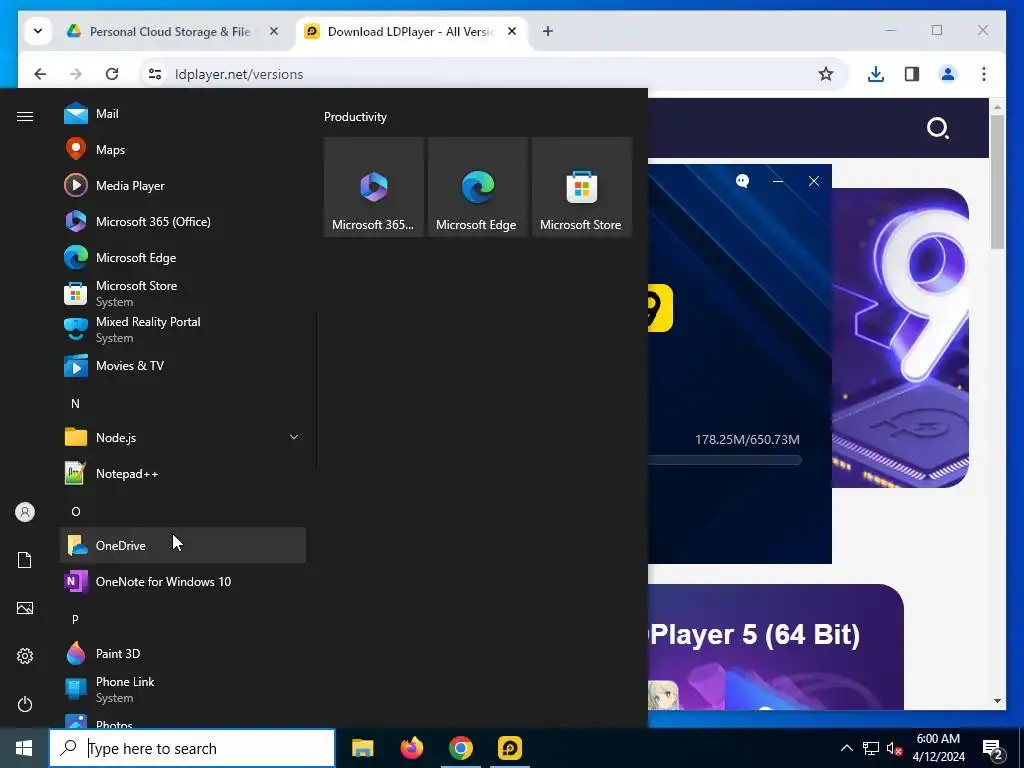Screen dimensions: 1024x768
Task: Click the muted volume tray icon
Action: 894,748
